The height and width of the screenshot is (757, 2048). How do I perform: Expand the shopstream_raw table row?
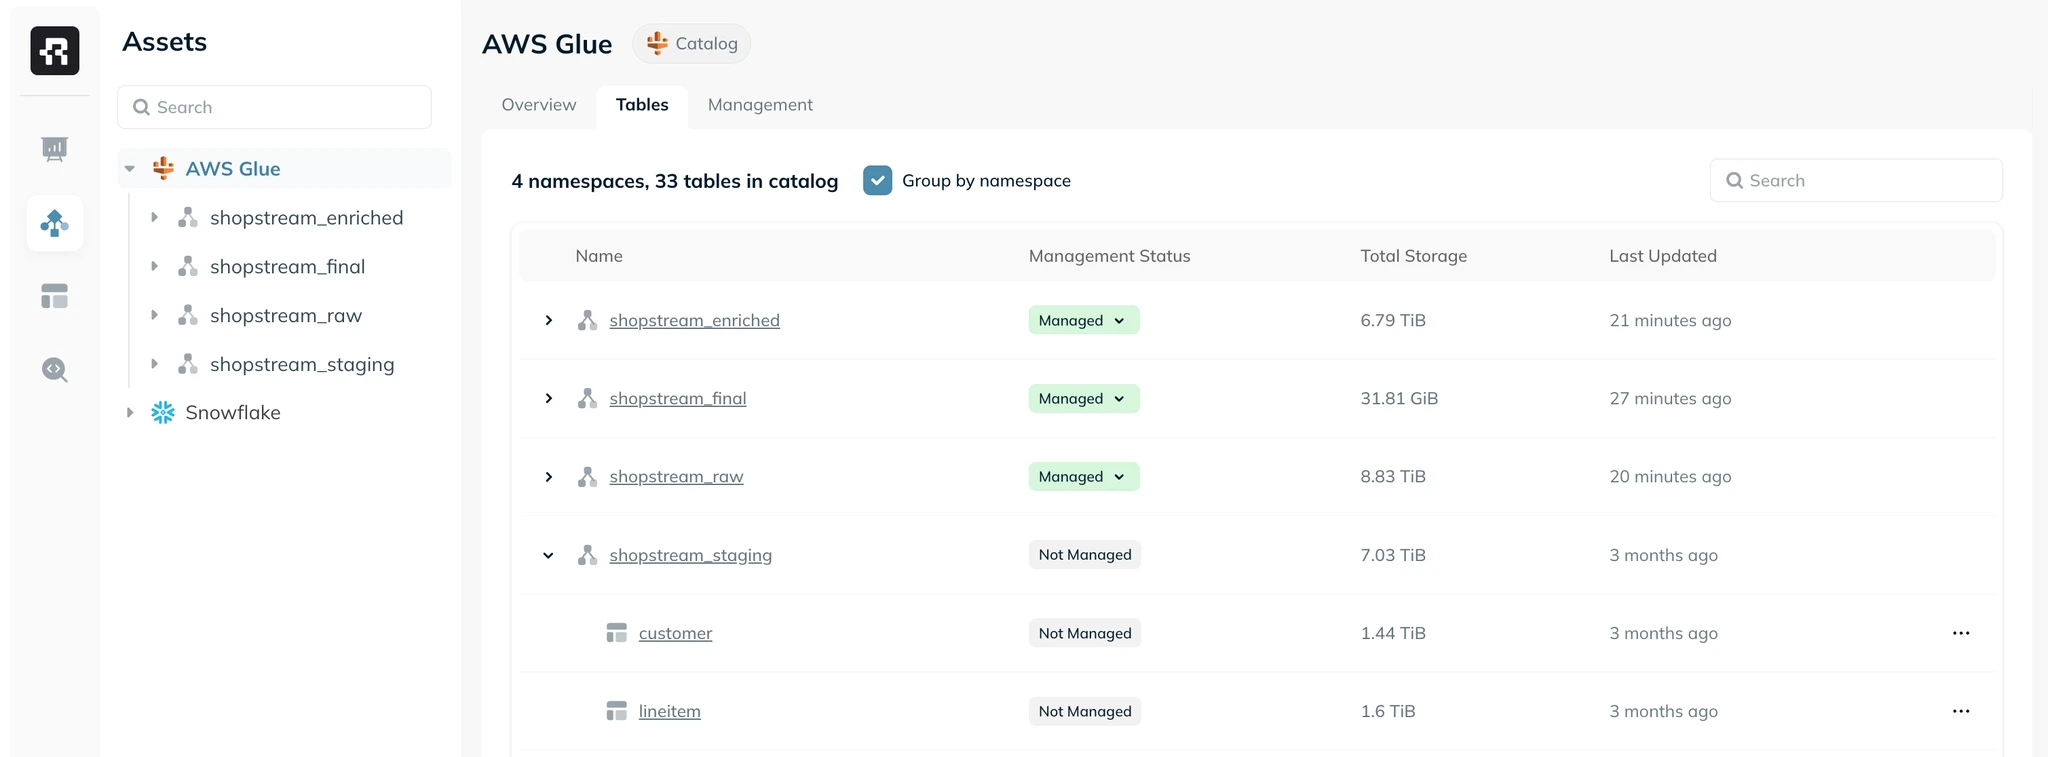549,477
